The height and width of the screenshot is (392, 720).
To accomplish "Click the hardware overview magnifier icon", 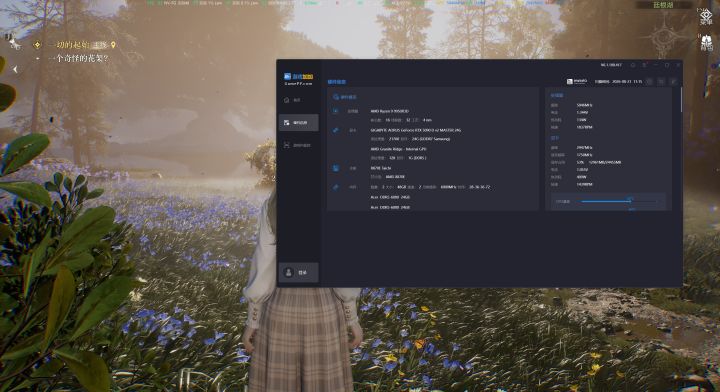I will (336, 97).
